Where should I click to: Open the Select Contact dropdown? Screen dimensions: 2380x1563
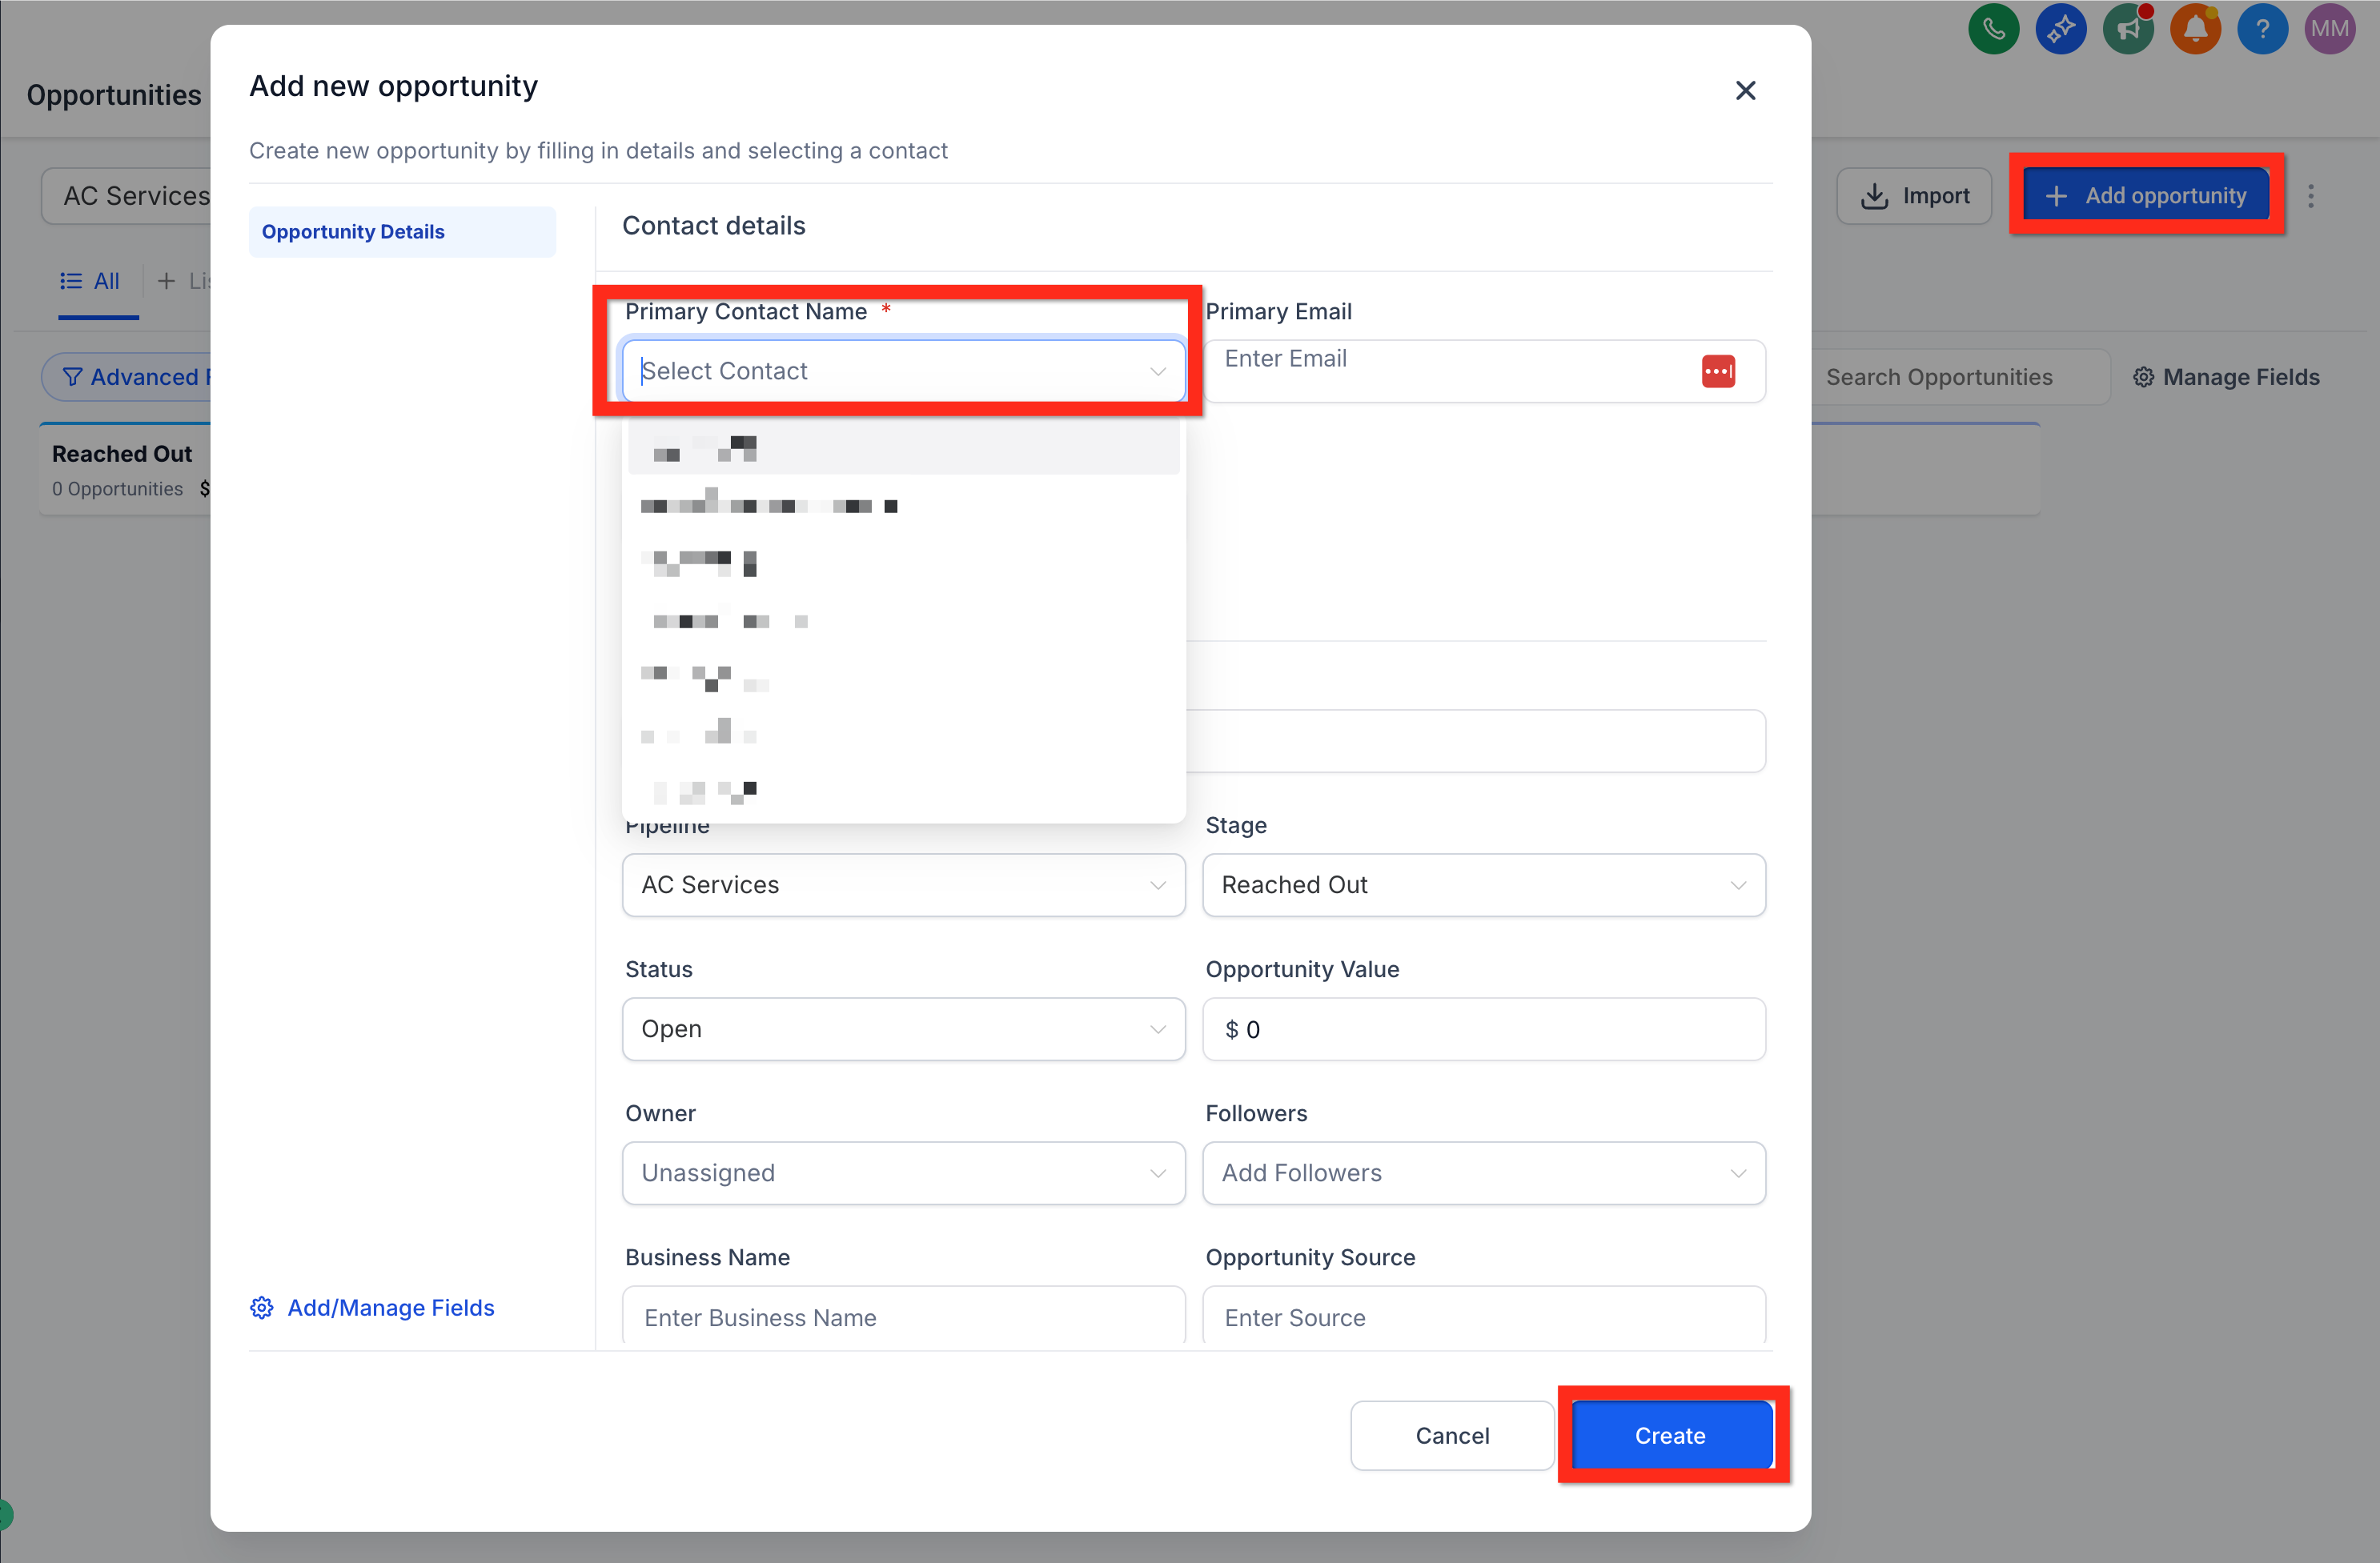(x=902, y=371)
